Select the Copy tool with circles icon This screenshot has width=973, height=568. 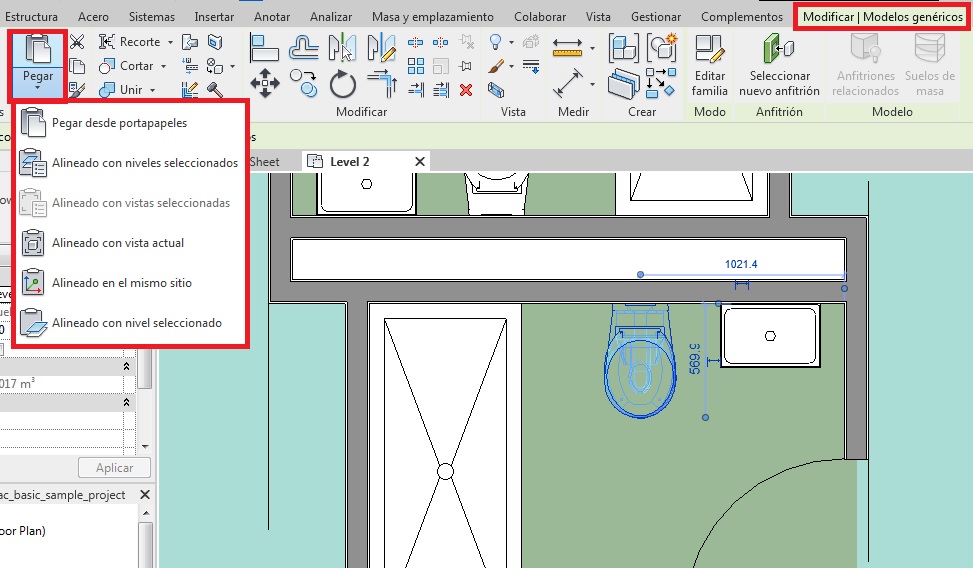coord(304,83)
